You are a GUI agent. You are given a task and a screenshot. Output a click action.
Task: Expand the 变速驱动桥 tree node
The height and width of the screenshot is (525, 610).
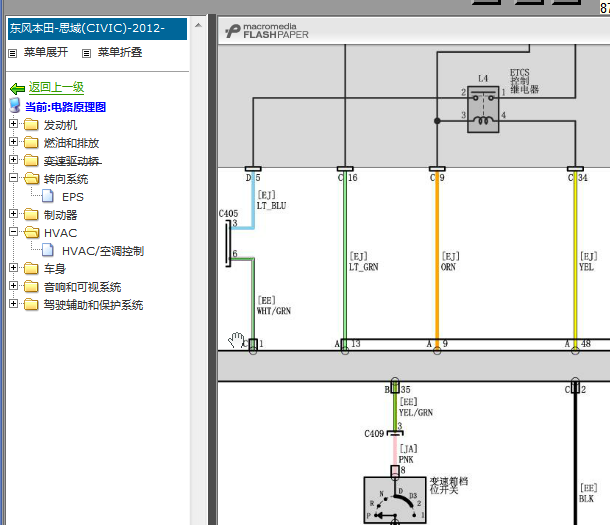point(14,159)
